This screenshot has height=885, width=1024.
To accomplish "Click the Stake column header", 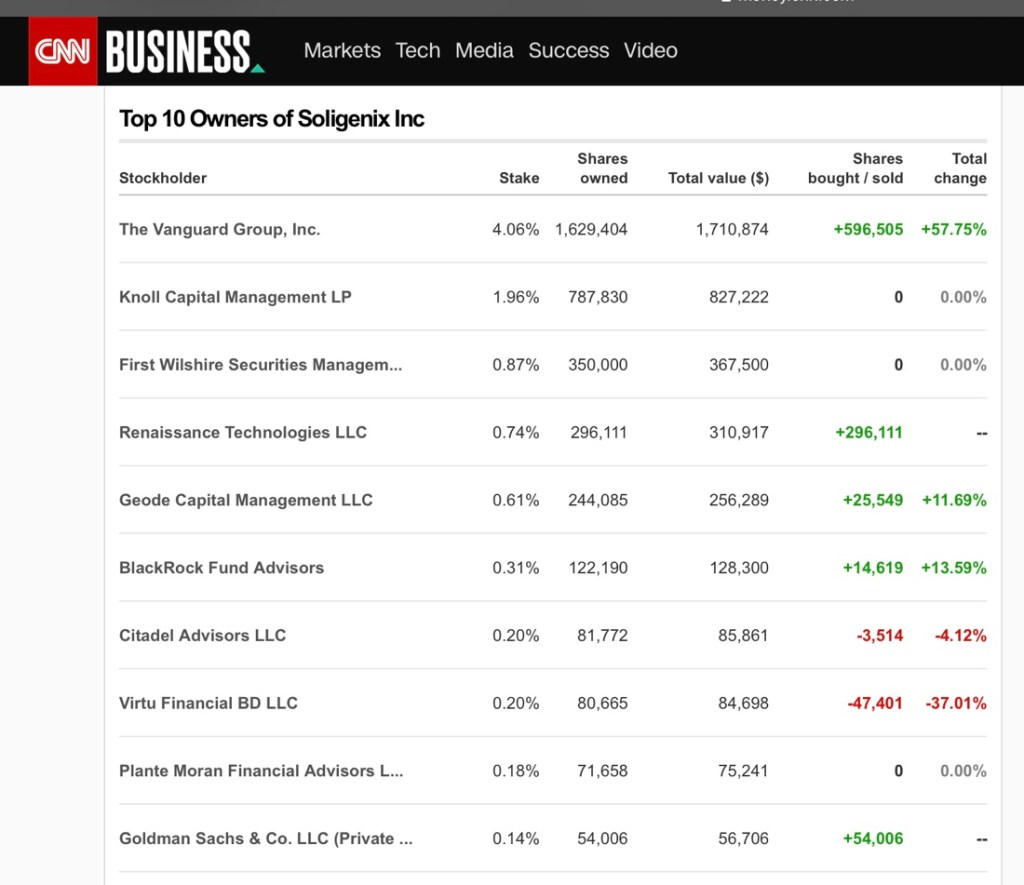I will (x=519, y=178).
